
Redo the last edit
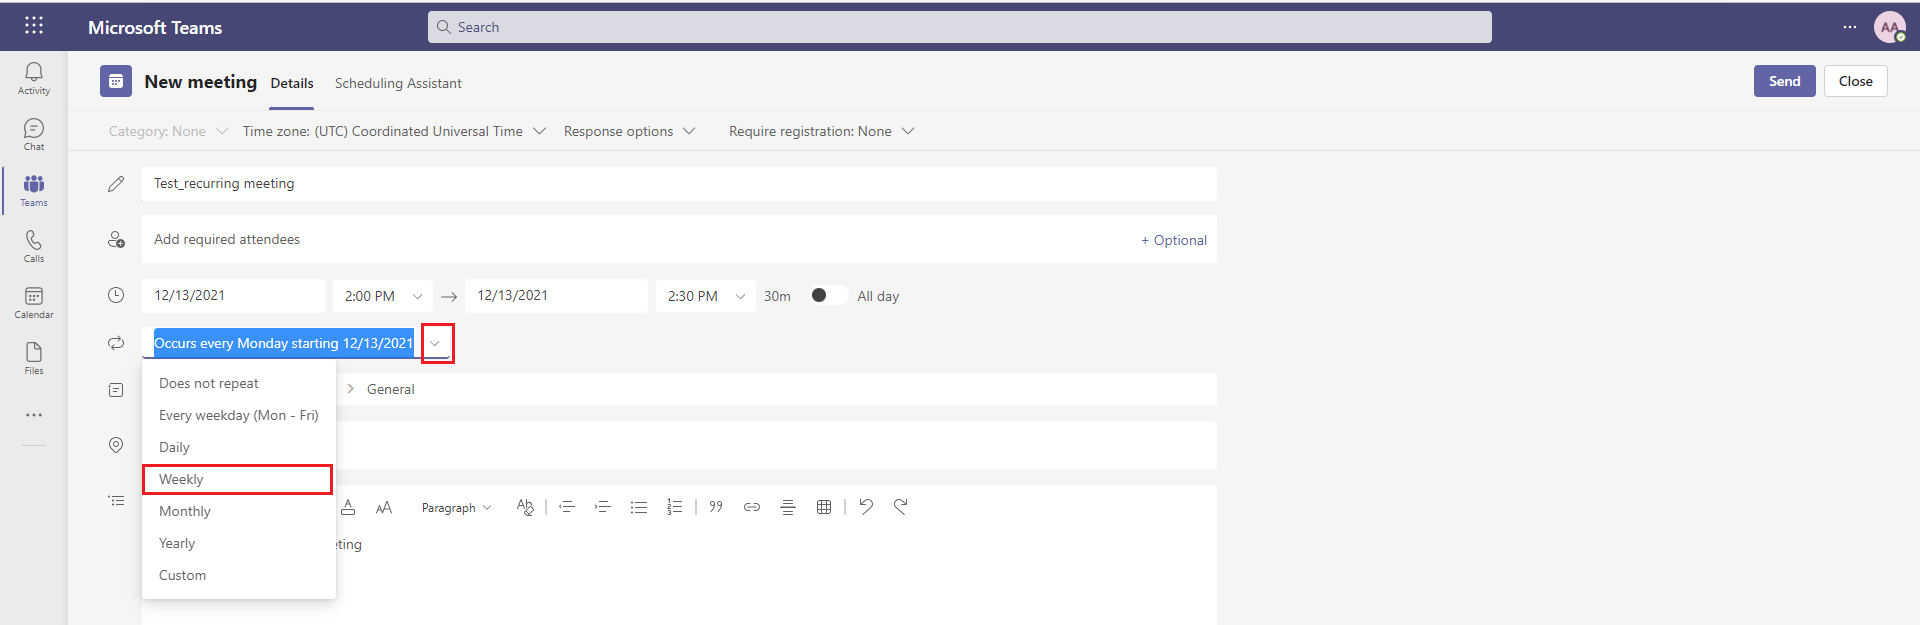(x=901, y=507)
